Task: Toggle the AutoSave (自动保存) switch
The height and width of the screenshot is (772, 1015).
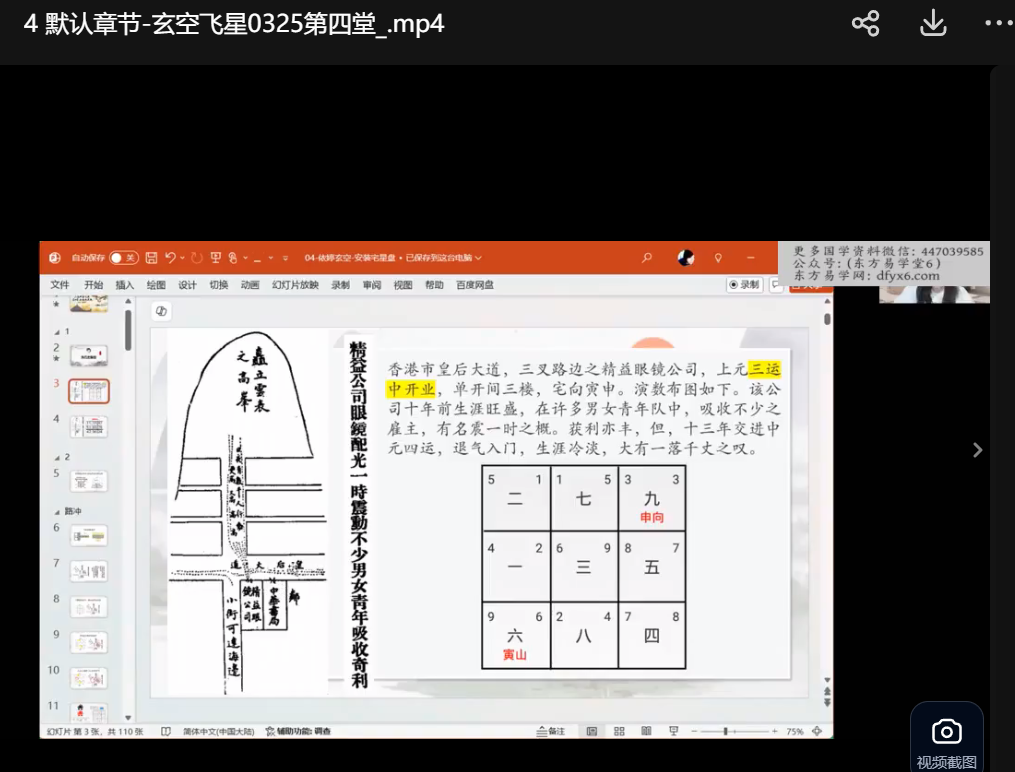Action: point(123,258)
